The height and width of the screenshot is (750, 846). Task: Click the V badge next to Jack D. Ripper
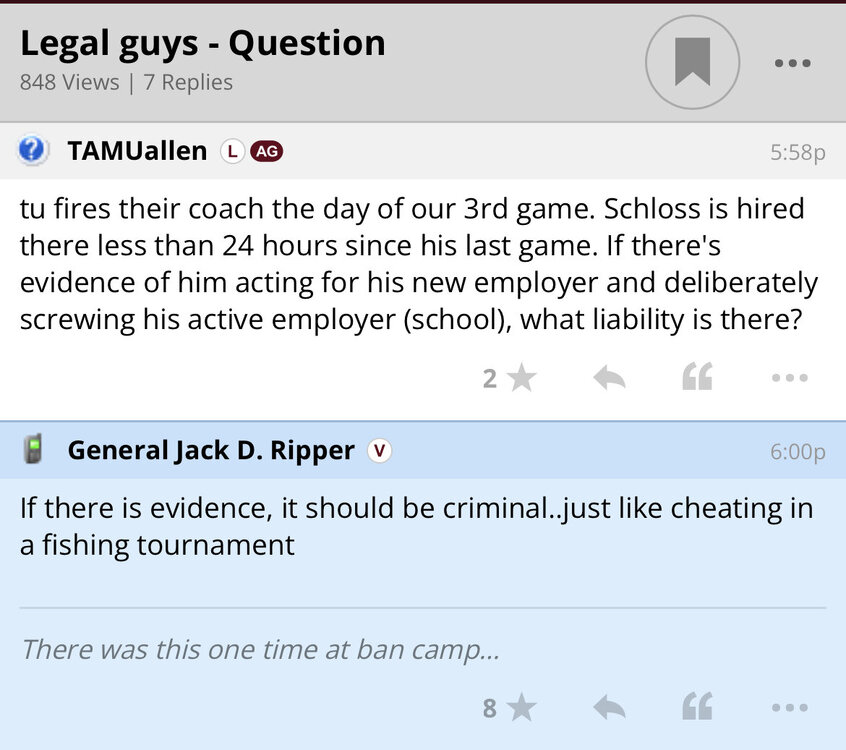379,451
